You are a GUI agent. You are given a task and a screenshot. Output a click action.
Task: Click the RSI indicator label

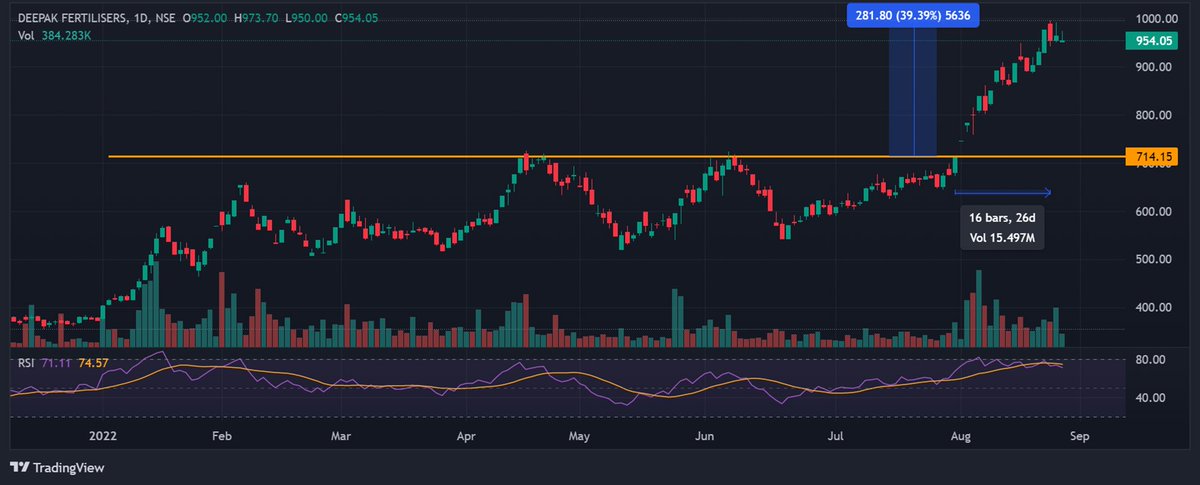click(x=26, y=362)
